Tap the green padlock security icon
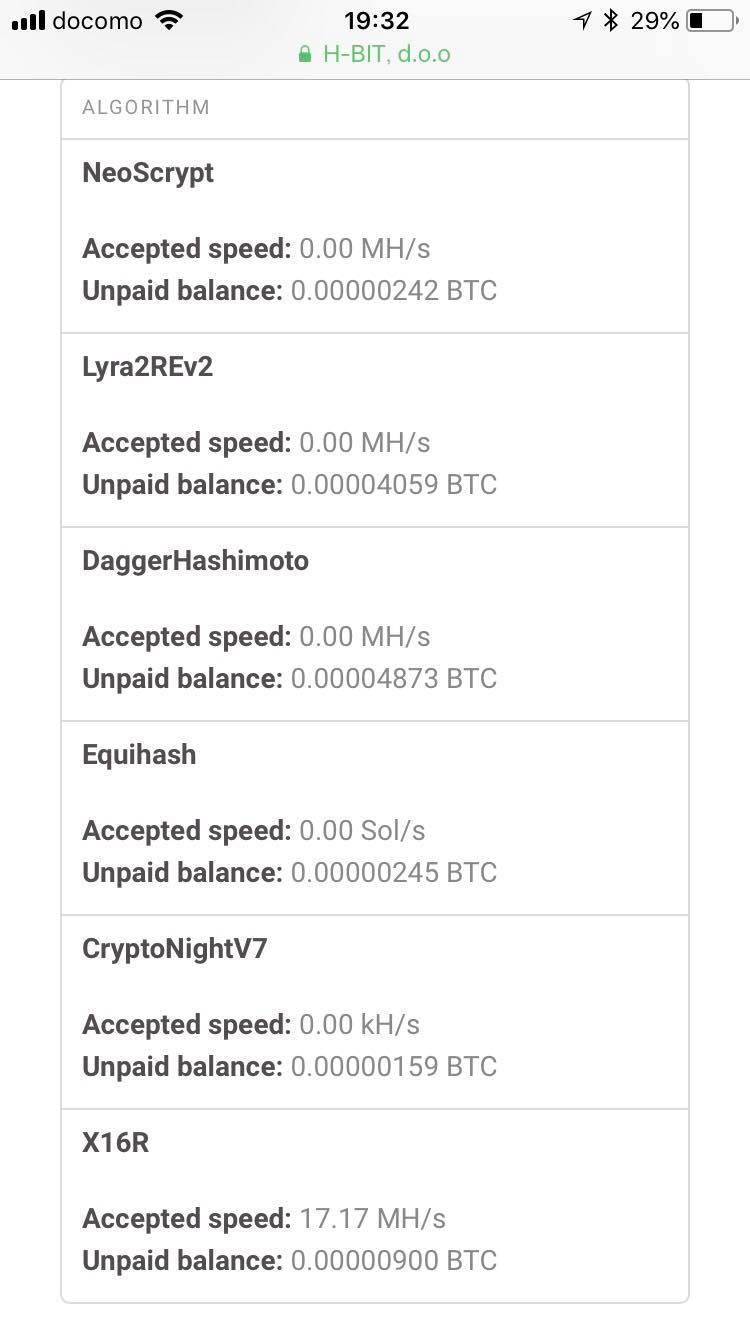Image resolution: width=750 pixels, height=1334 pixels. (x=305, y=54)
